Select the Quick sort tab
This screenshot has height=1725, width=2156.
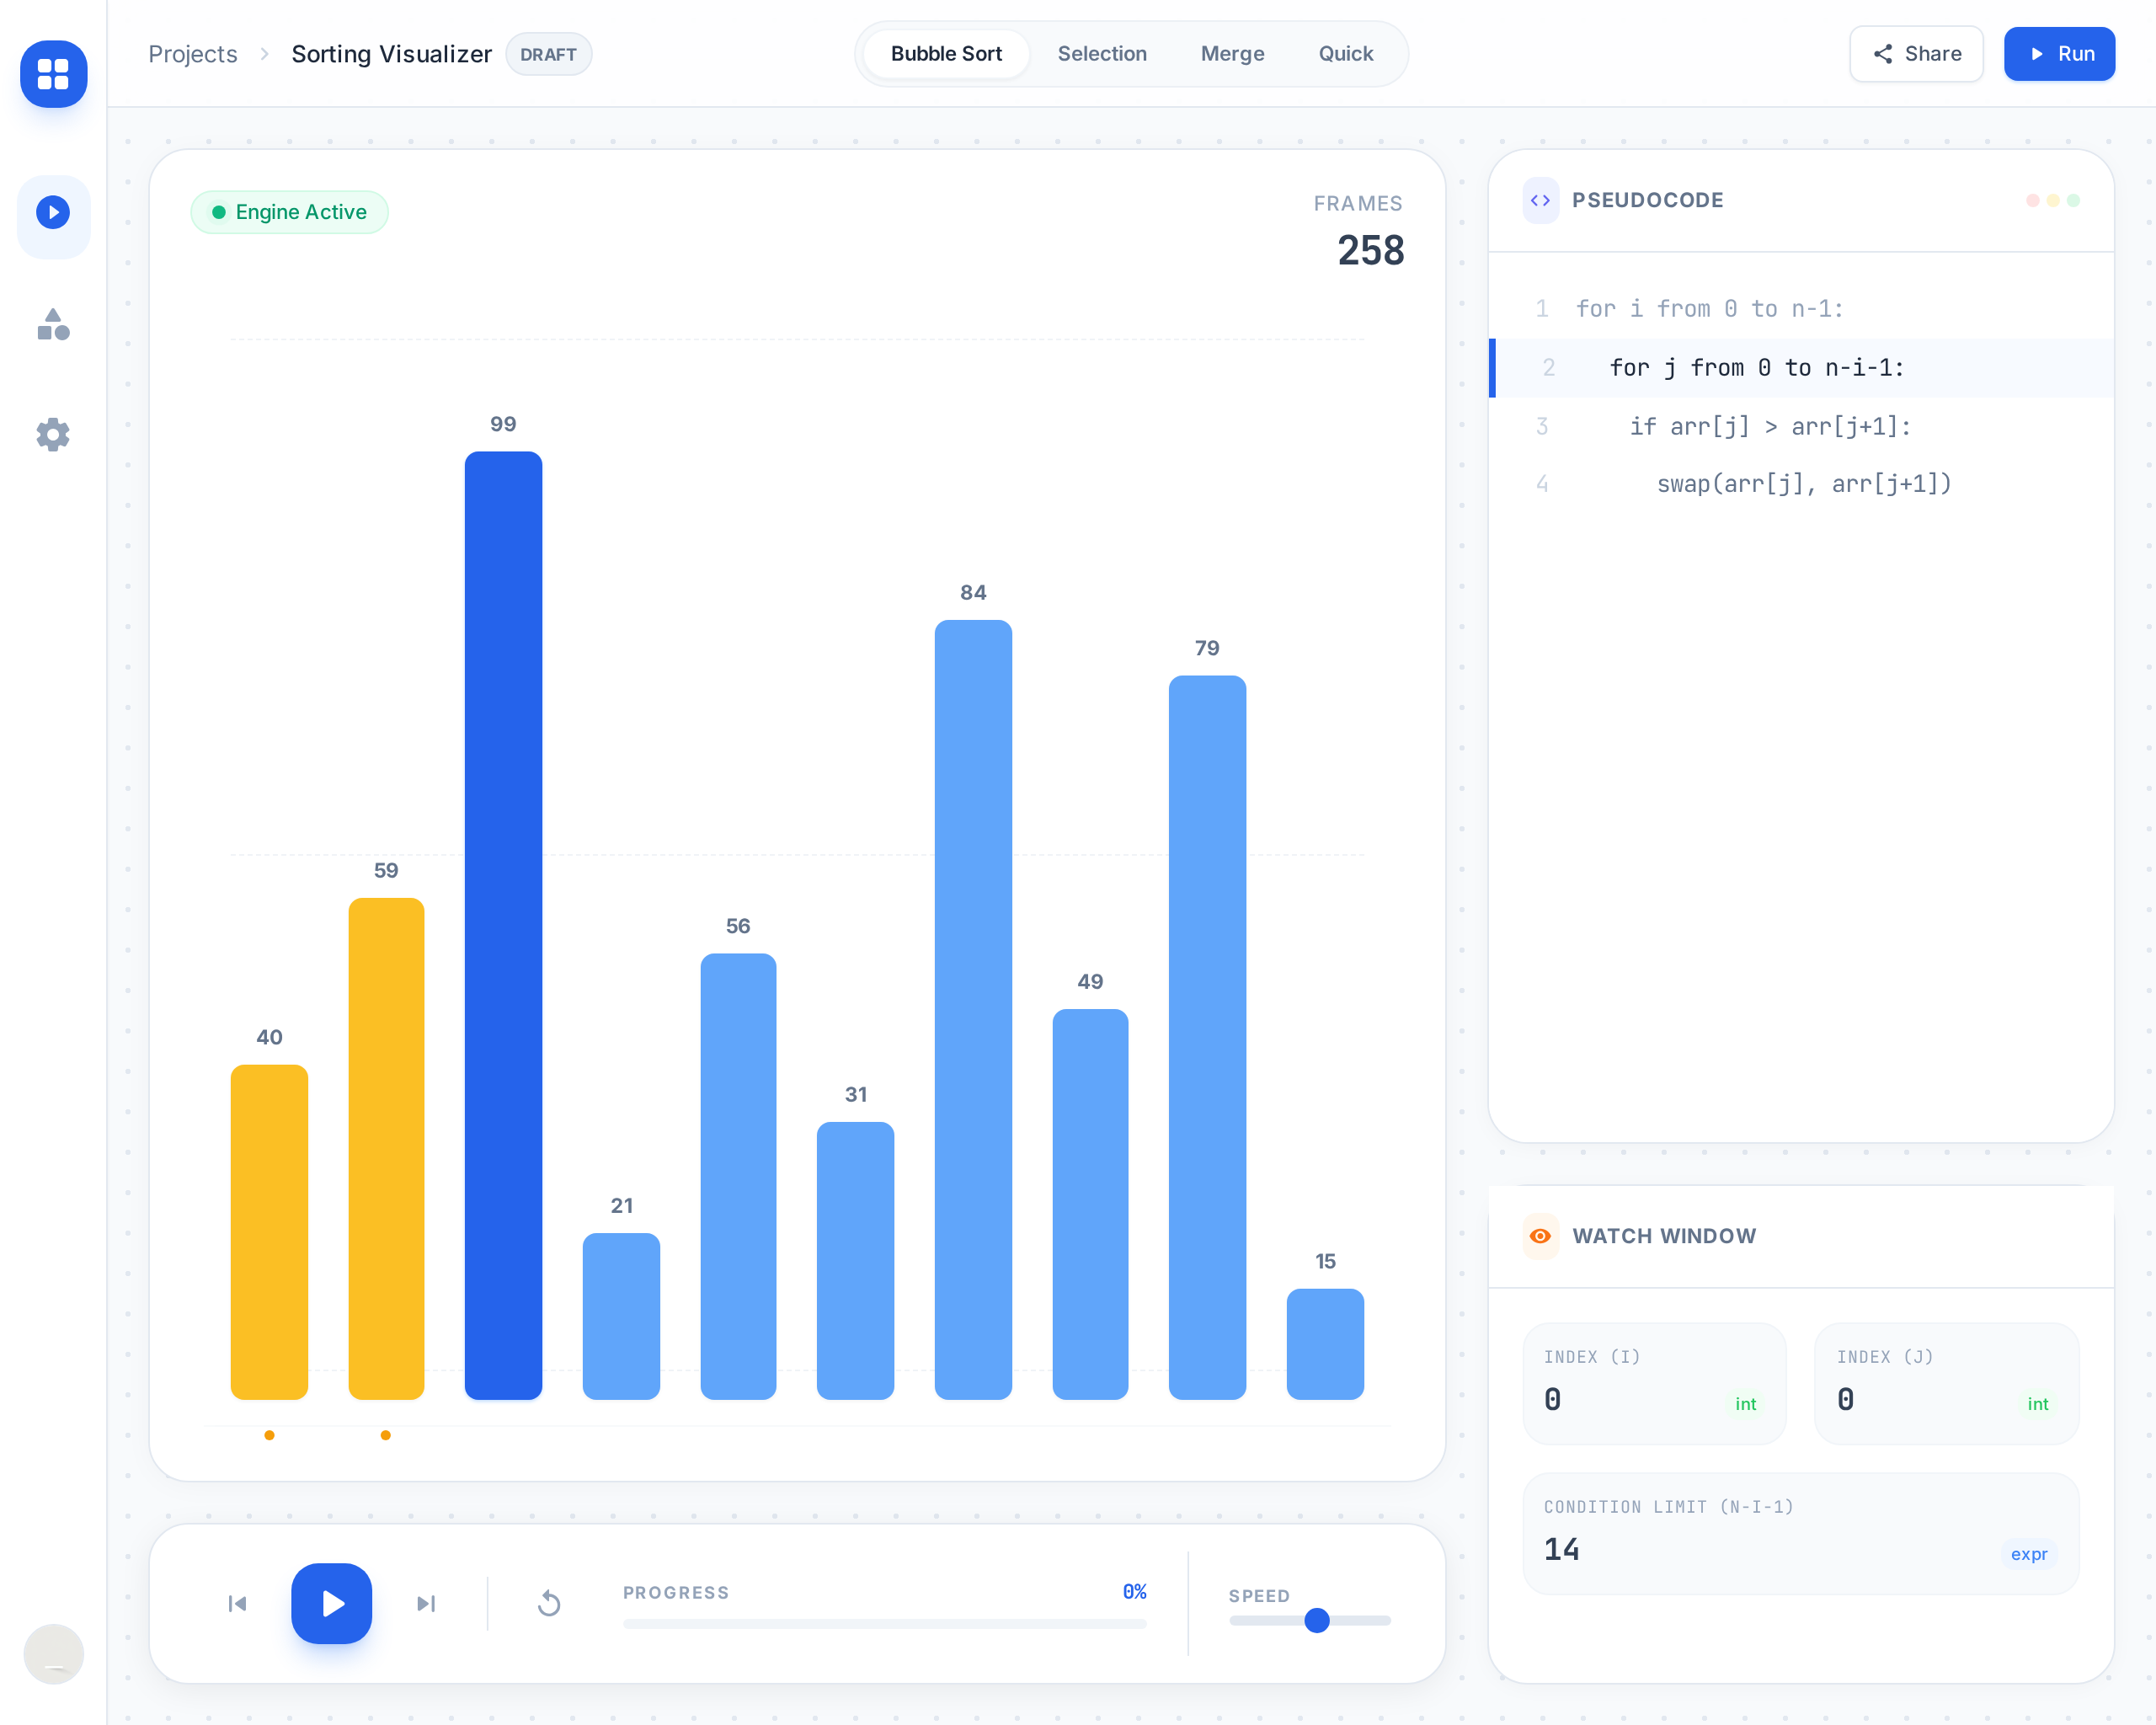1345,54
